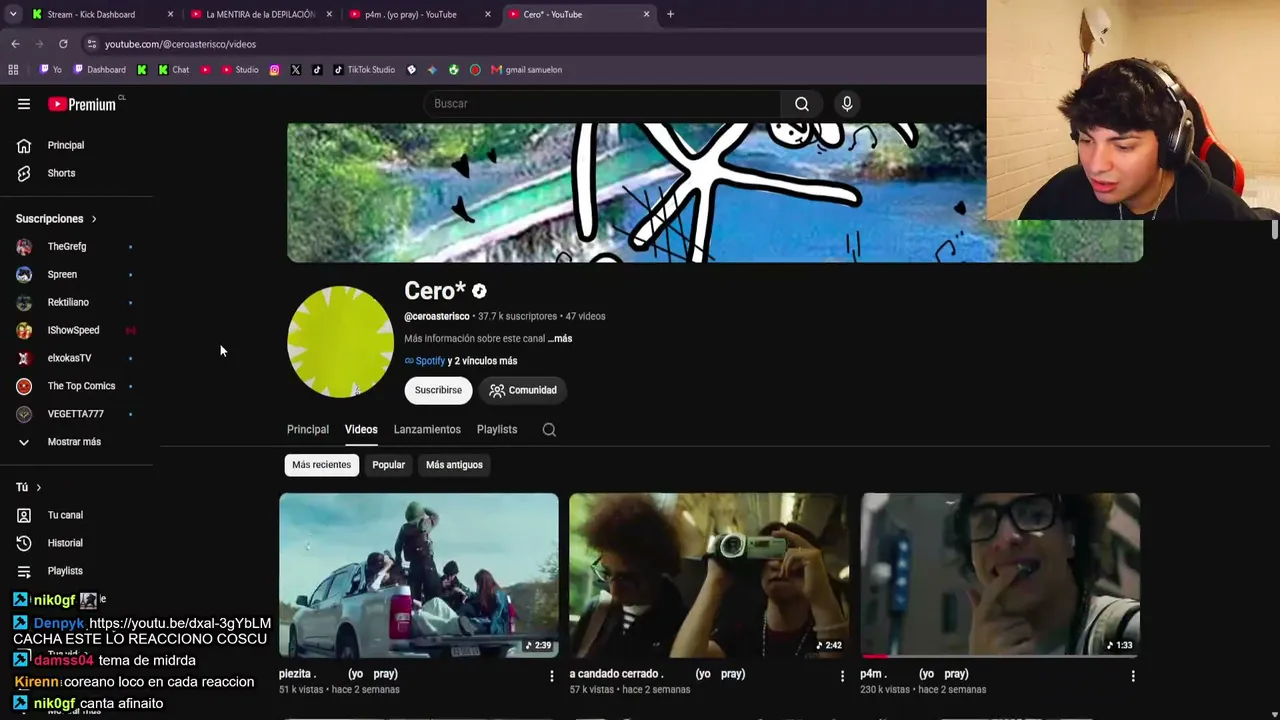This screenshot has width=1280, height=720.
Task: Close the p4m . (yo pray) tab
Action: pos(488,14)
